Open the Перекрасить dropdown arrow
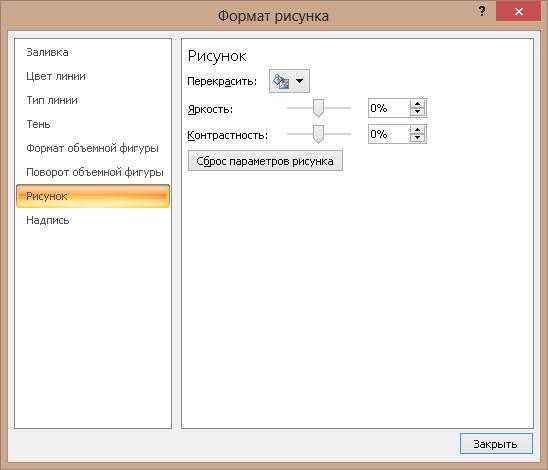The image size is (548, 470). point(300,81)
